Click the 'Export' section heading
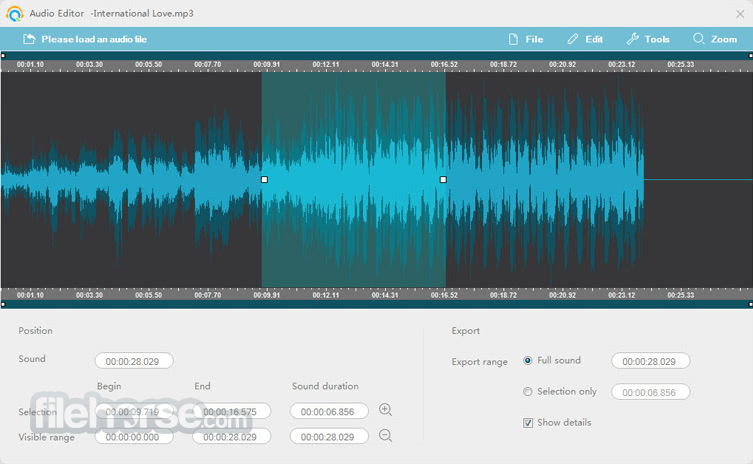The image size is (753, 464). click(465, 330)
